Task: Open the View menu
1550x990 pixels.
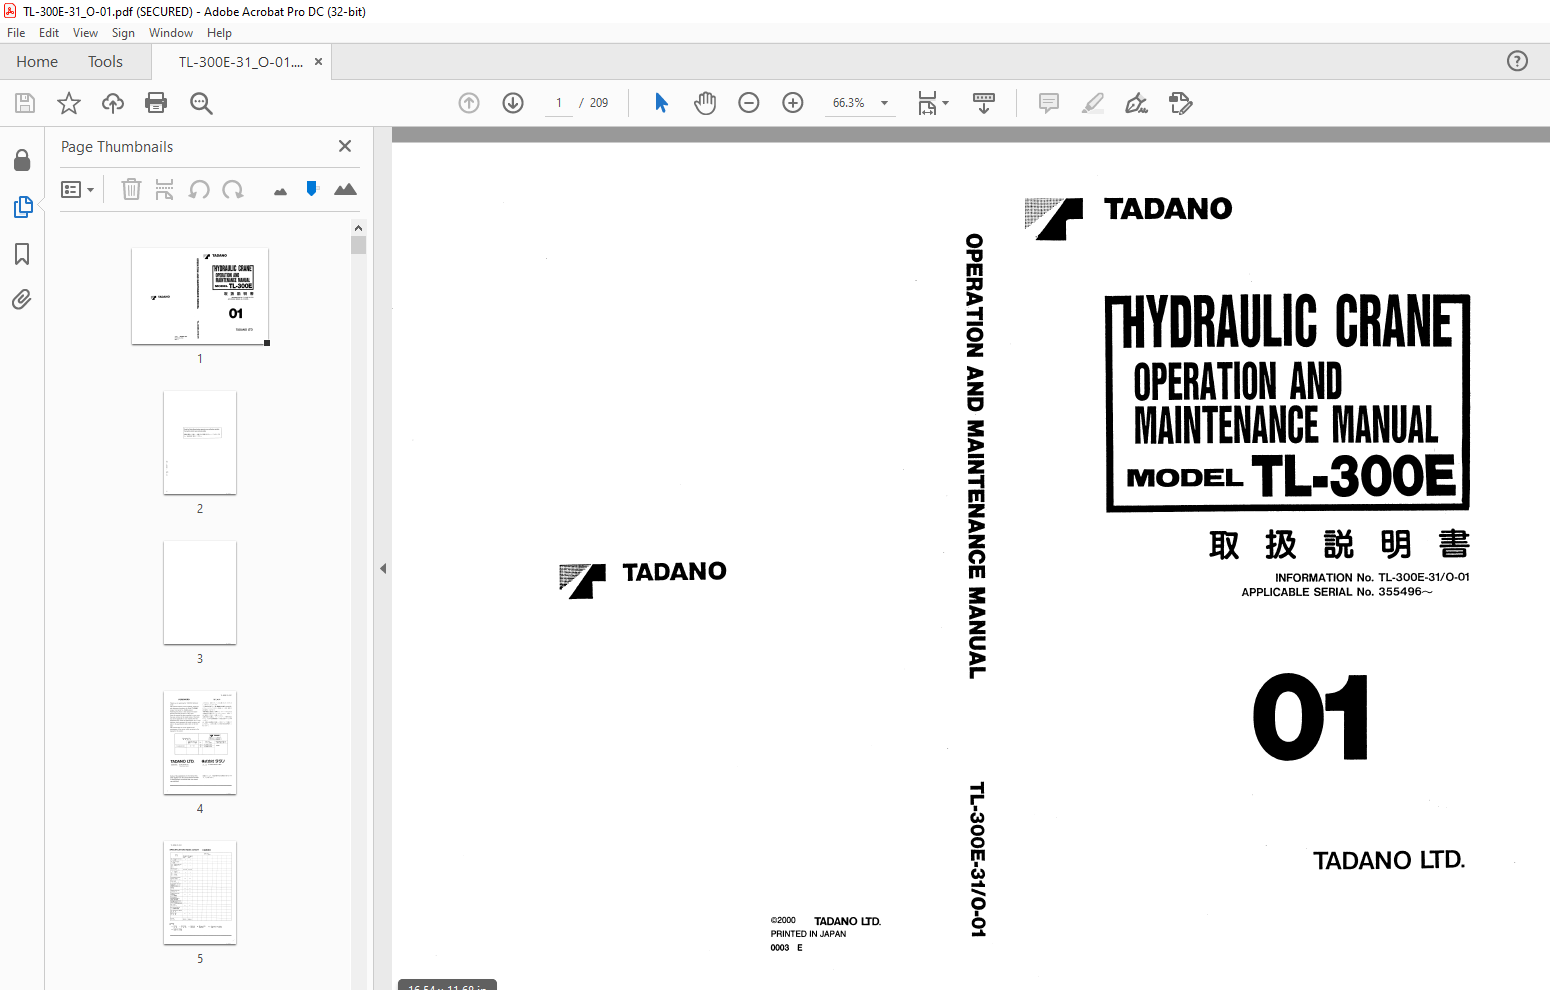Action: (x=85, y=33)
